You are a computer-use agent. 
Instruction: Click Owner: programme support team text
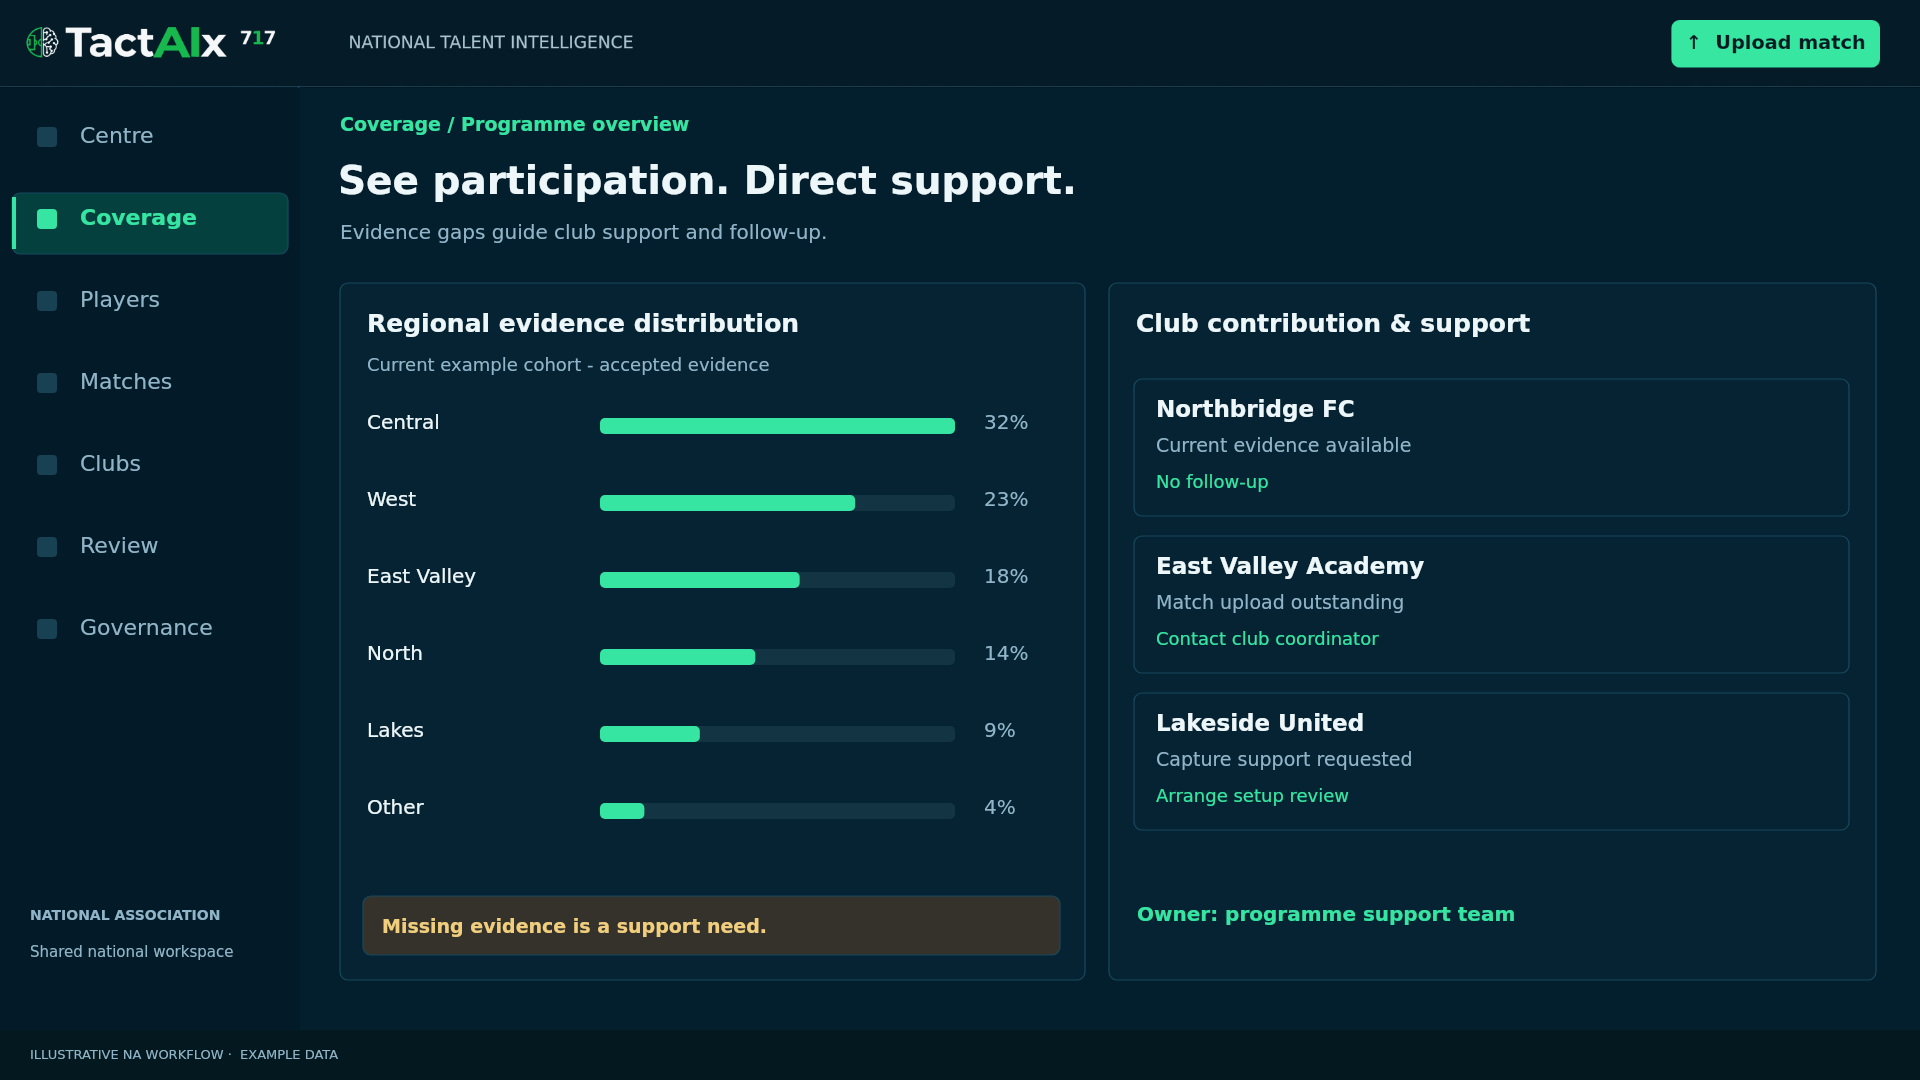tap(1326, 915)
